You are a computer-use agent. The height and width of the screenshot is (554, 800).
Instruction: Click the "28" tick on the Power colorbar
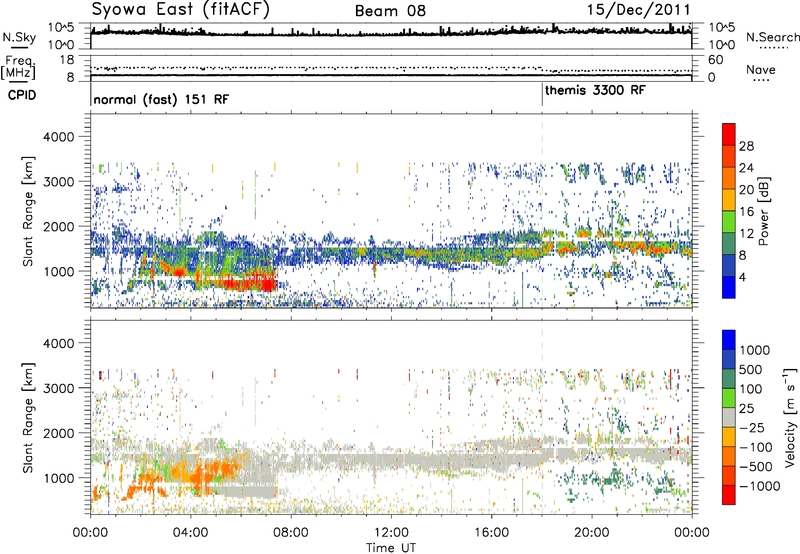746,146
